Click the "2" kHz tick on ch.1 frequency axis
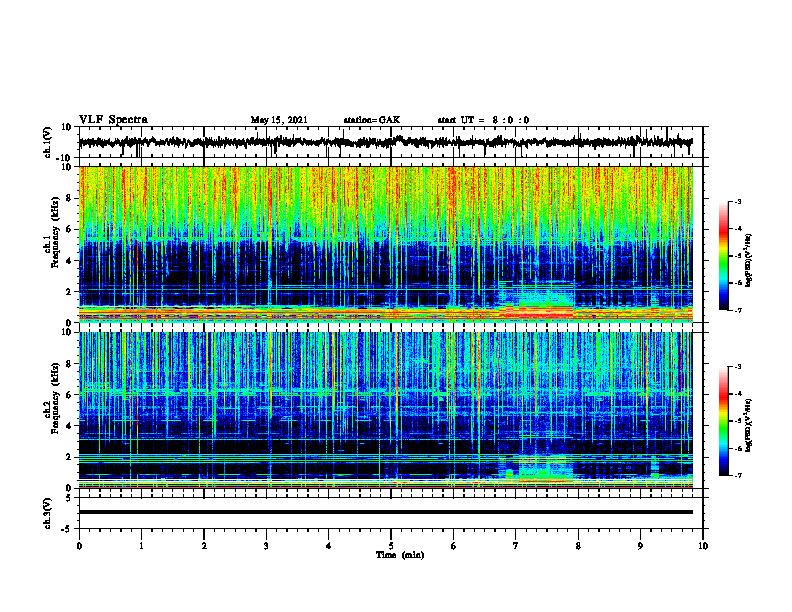 (71, 292)
